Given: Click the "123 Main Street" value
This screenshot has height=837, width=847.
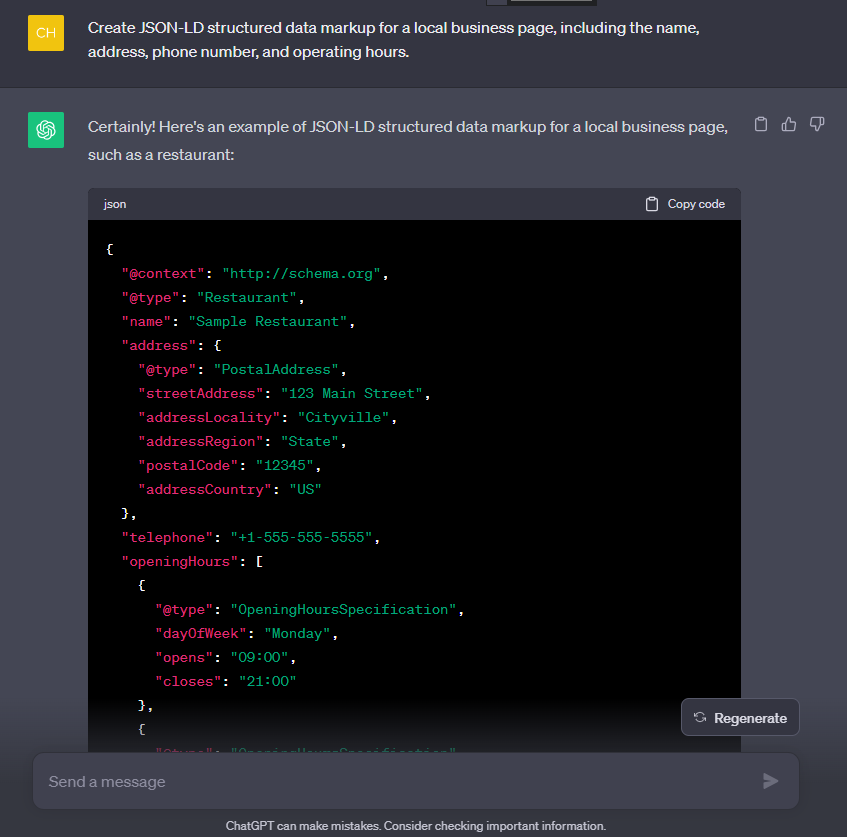Looking at the screenshot, I should coord(352,393).
